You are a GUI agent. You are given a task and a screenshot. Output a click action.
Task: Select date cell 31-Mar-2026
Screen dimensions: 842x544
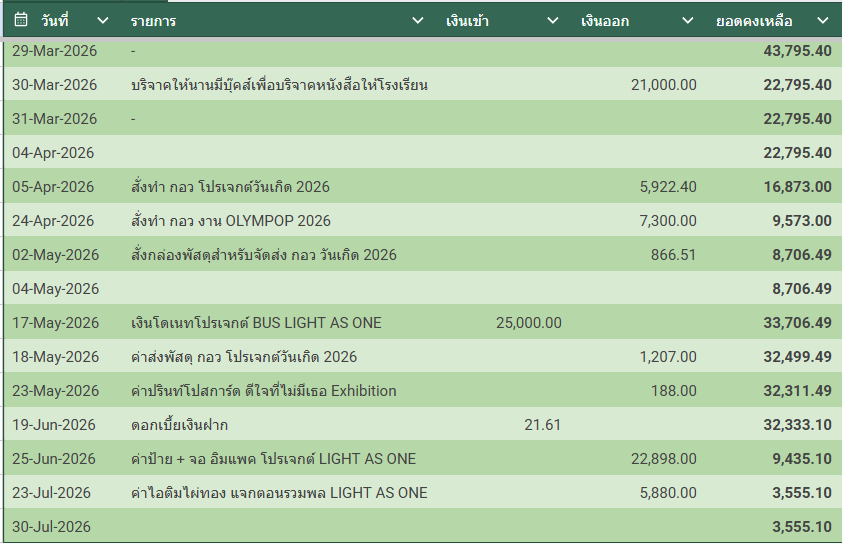tap(55, 119)
